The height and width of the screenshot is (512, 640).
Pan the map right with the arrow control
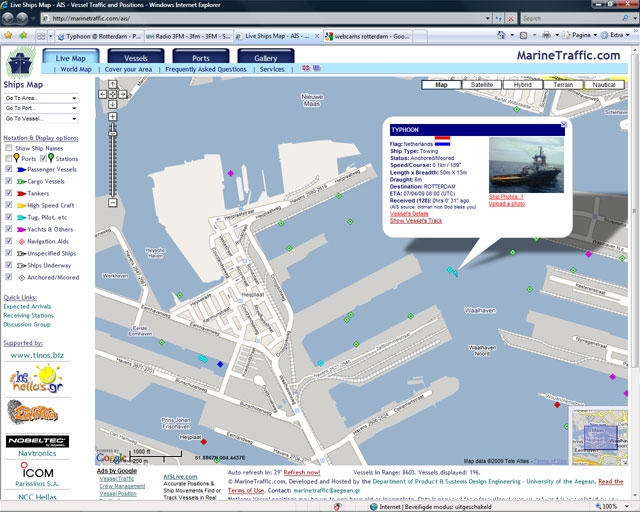pyautogui.click(x=122, y=94)
